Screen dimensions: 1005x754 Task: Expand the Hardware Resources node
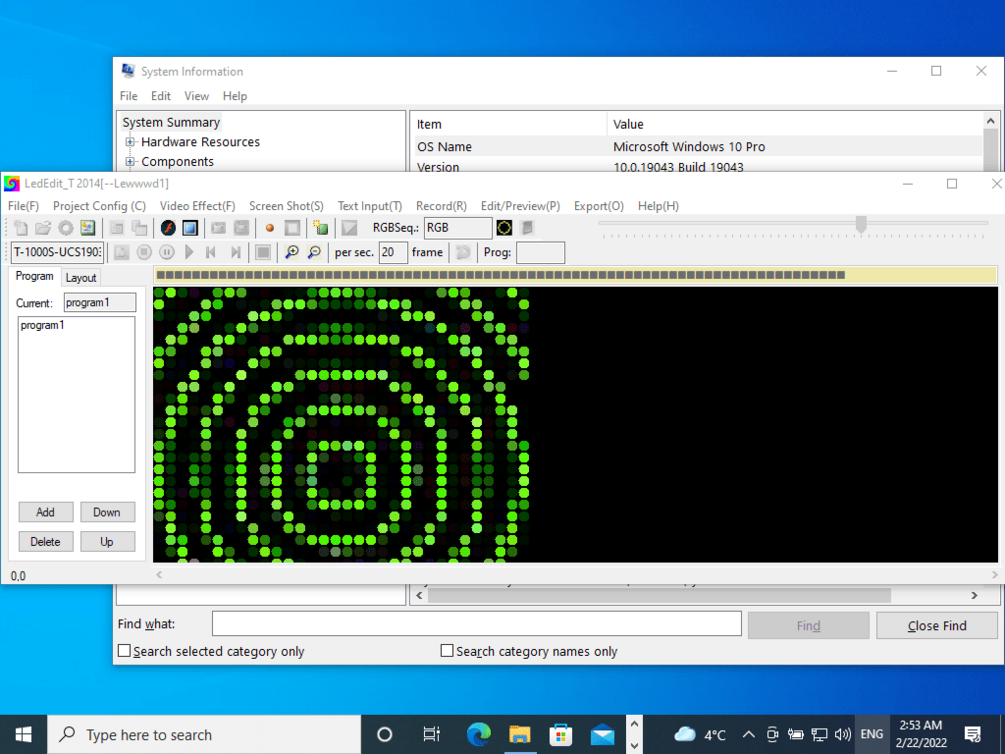[128, 142]
